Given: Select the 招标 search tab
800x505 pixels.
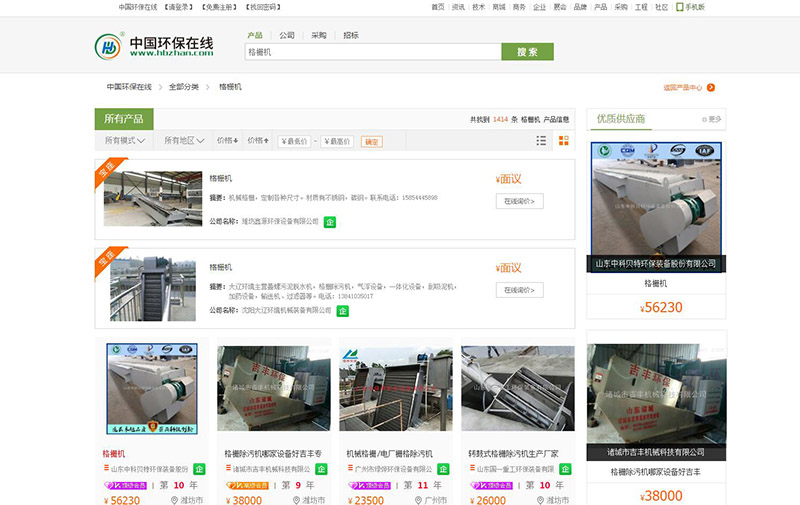Looking at the screenshot, I should tap(351, 35).
